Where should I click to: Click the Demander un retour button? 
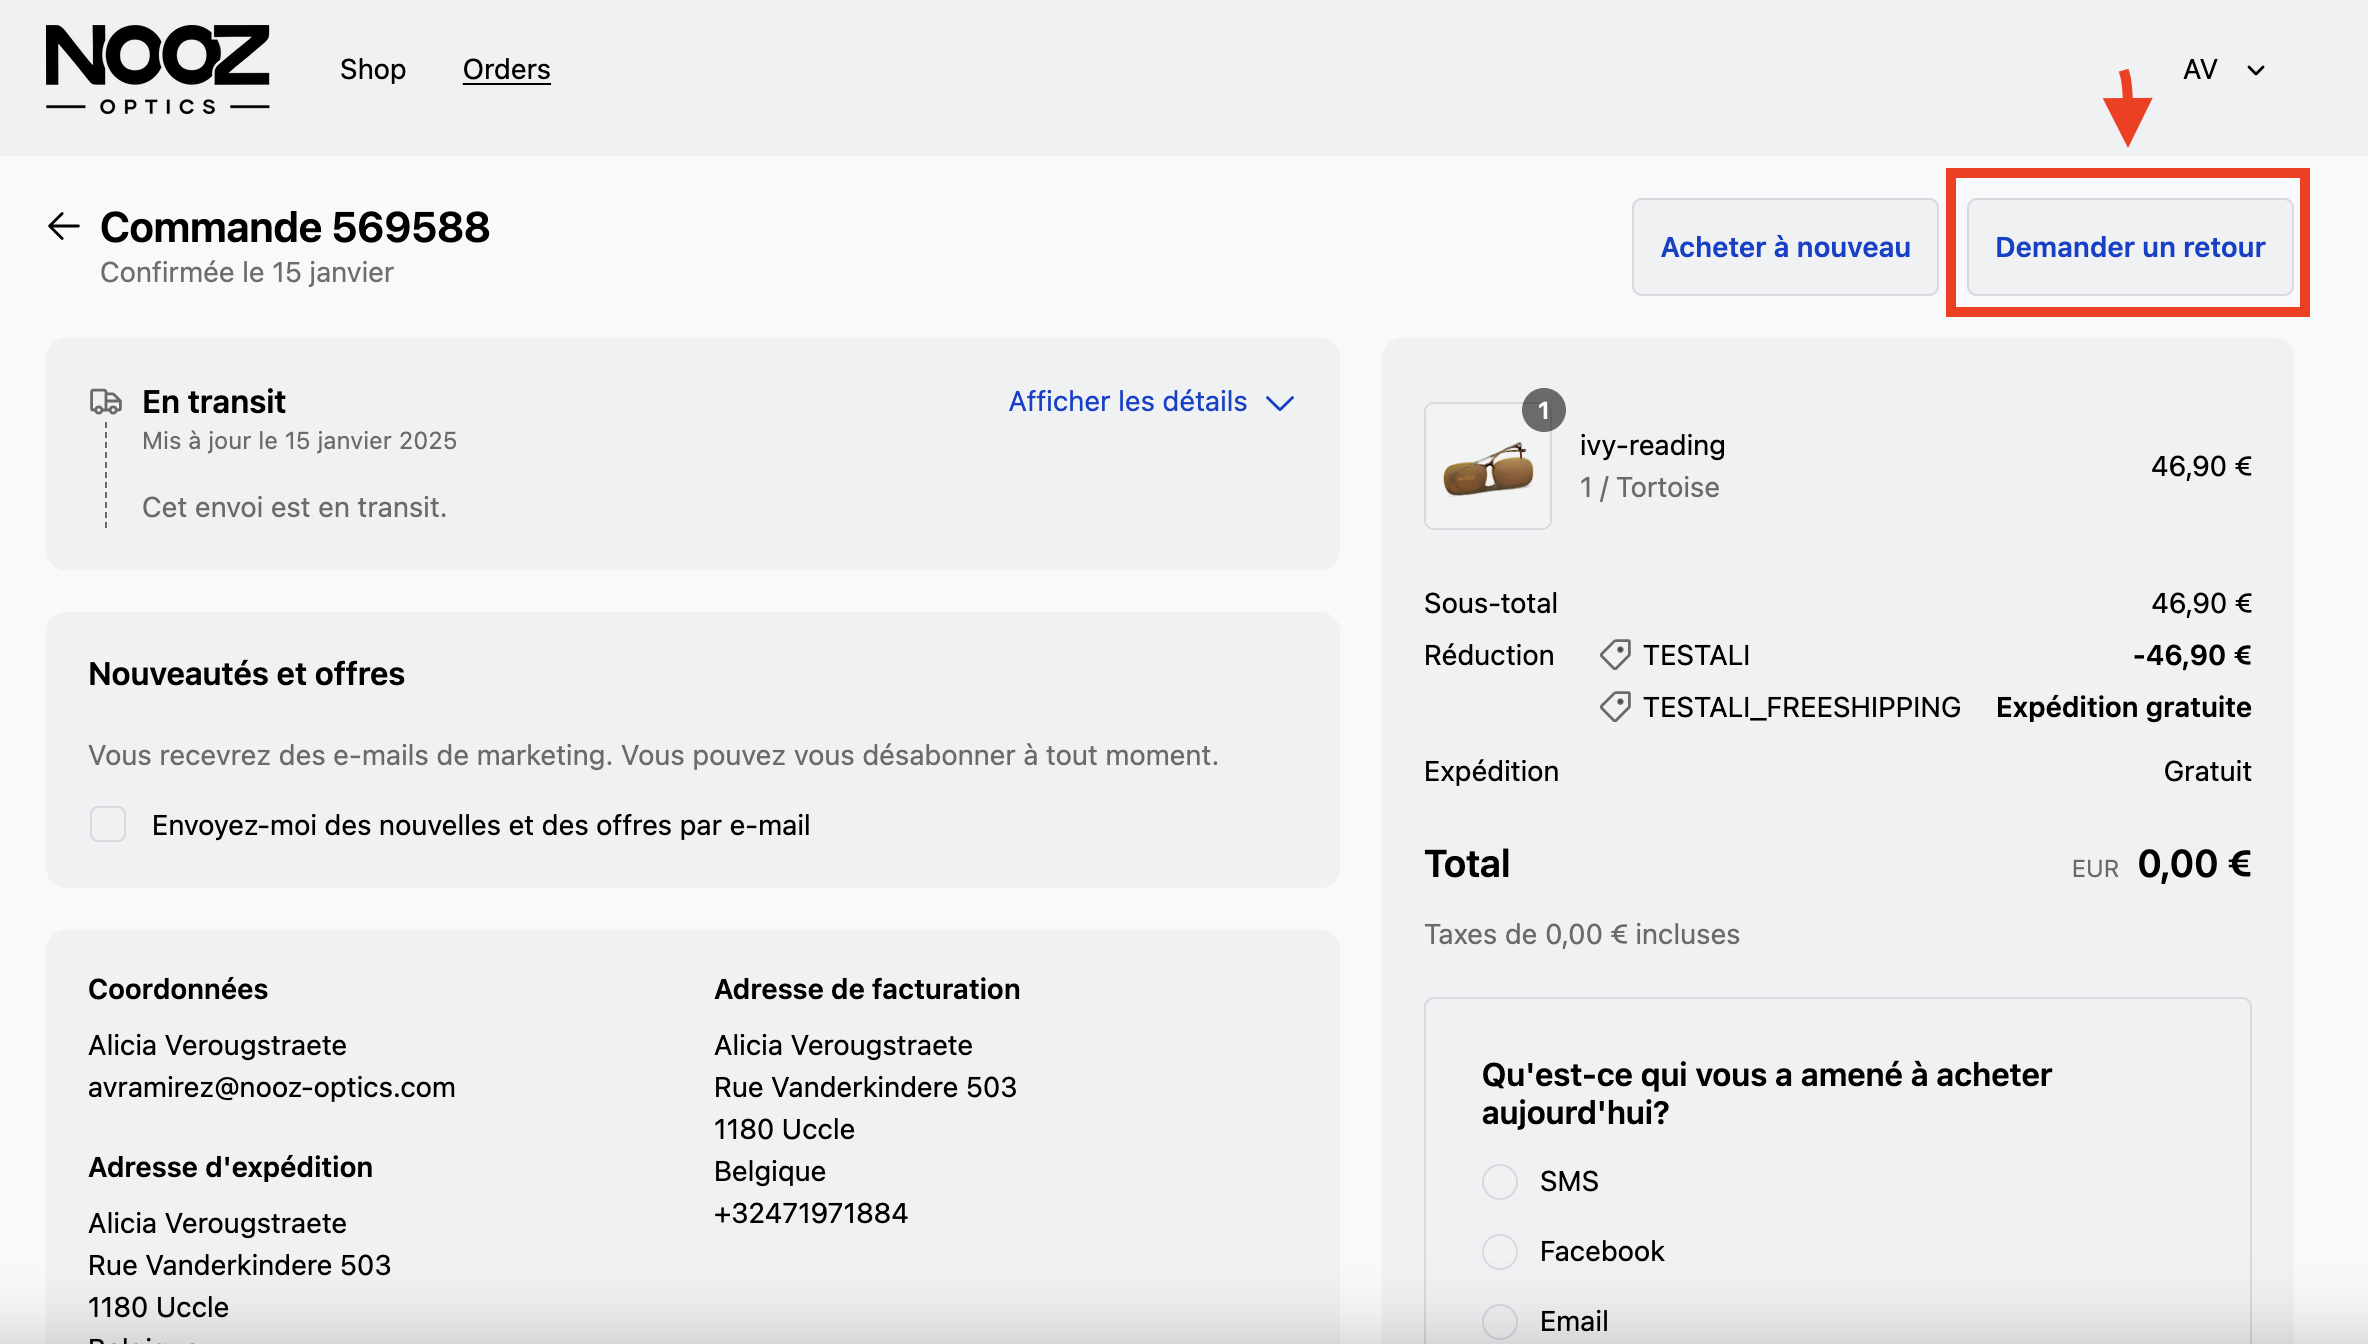[2129, 247]
